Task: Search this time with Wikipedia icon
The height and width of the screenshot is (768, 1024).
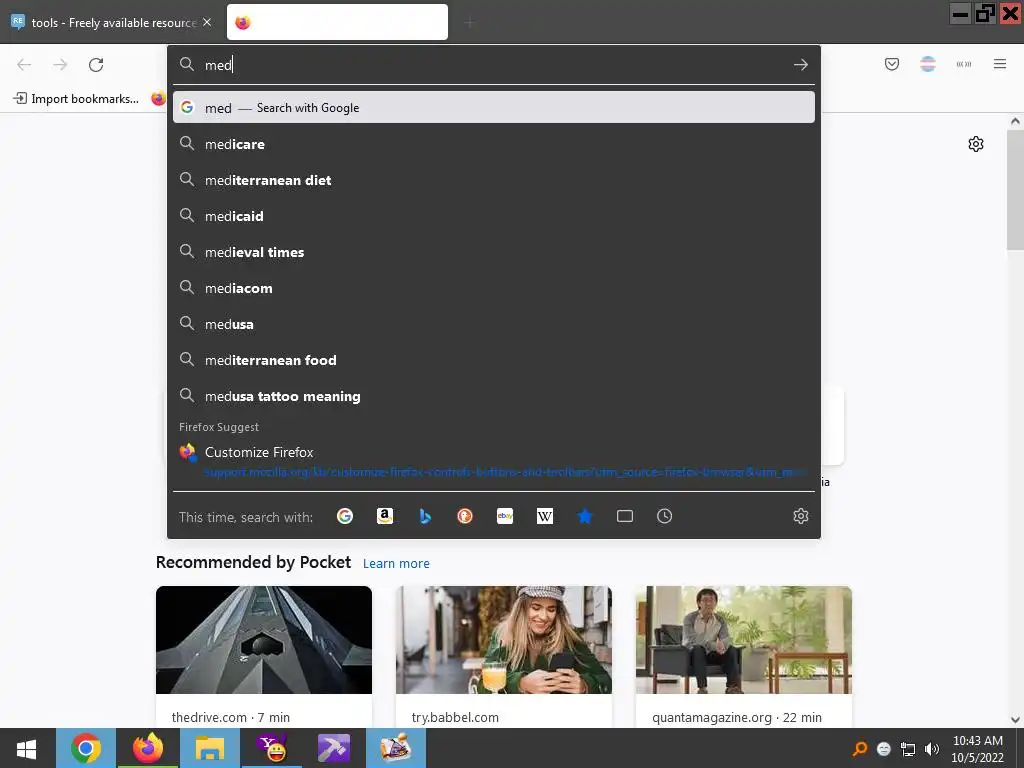Action: [x=545, y=517]
